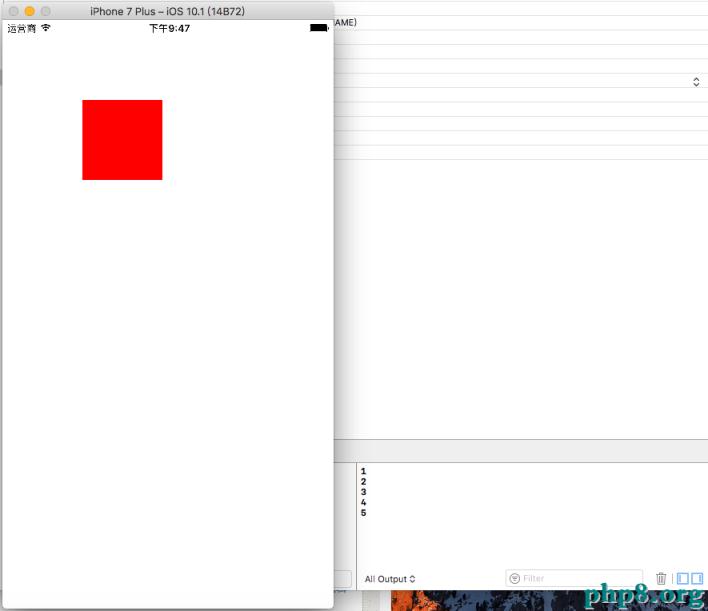Toggle the right console pane icon

[697, 578]
